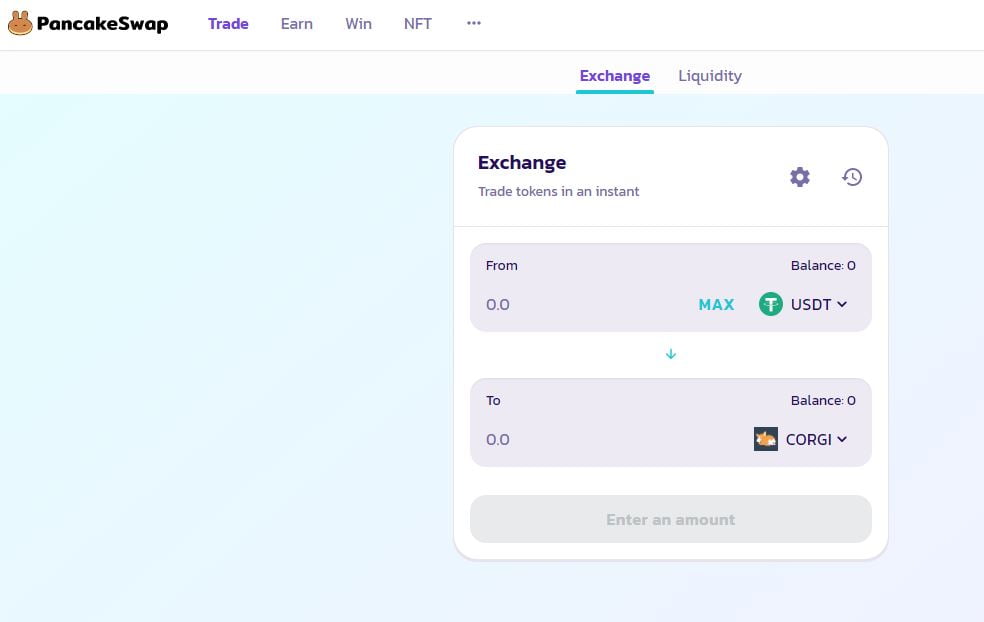Switch to the Liquidity tab
The height and width of the screenshot is (622, 984).
(x=710, y=76)
